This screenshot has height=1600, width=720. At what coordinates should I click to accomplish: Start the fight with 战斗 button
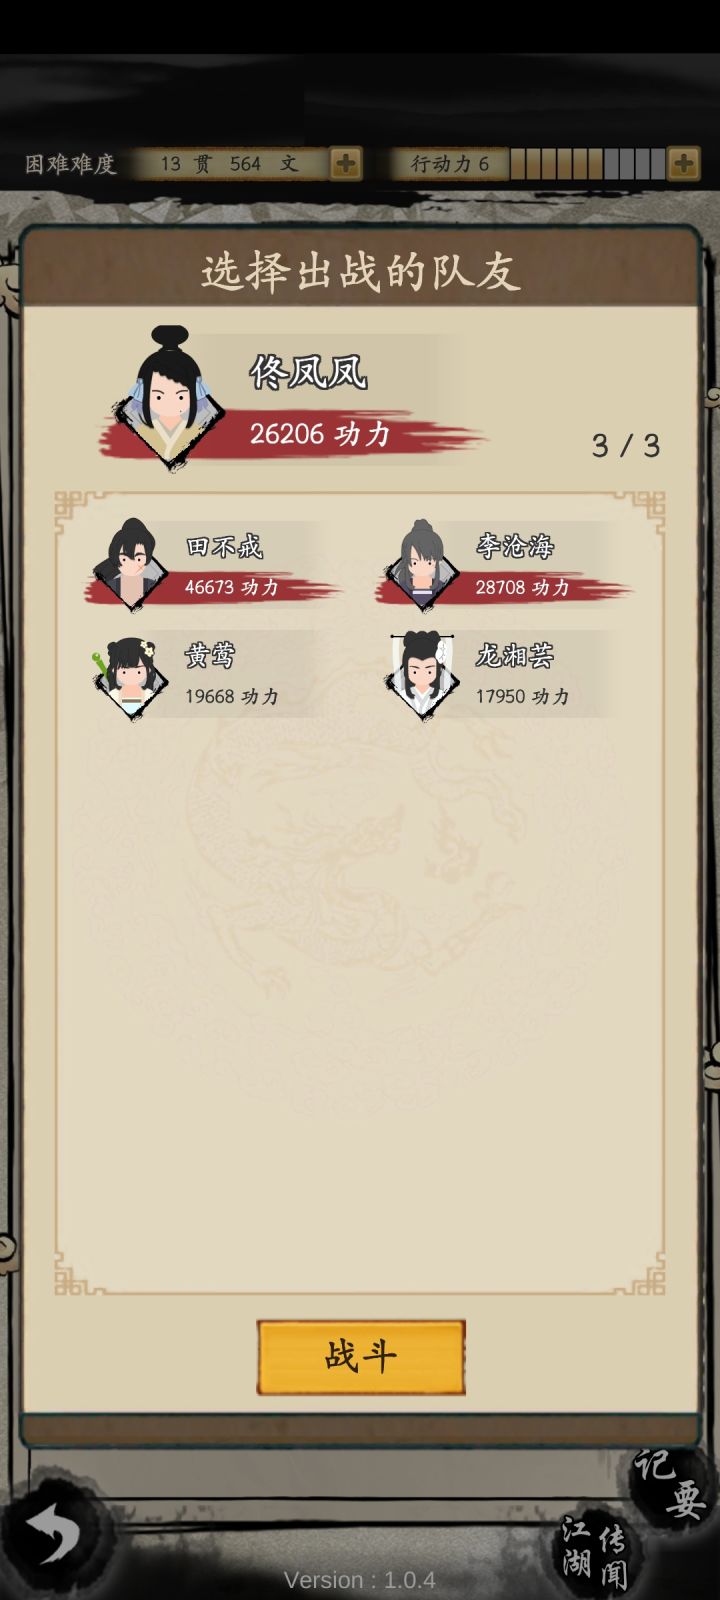point(361,1357)
